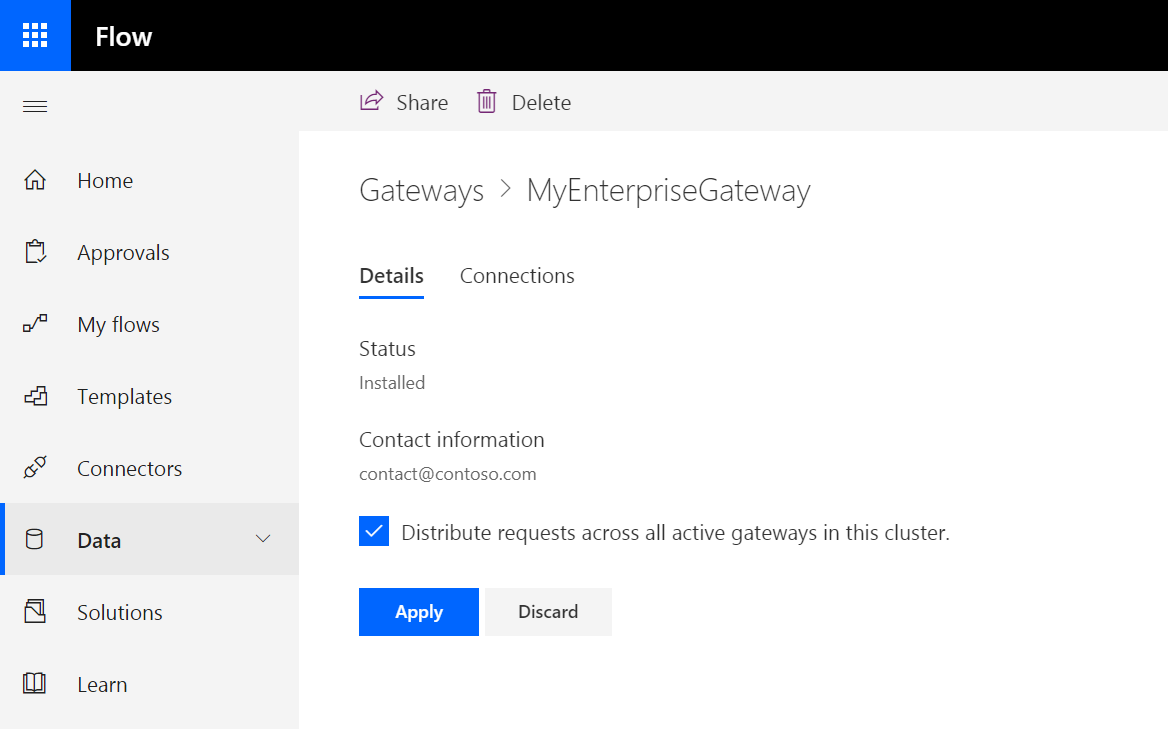Collapse the left navigation with the hamburger icon
The width and height of the screenshot is (1168, 729).
tap(35, 106)
